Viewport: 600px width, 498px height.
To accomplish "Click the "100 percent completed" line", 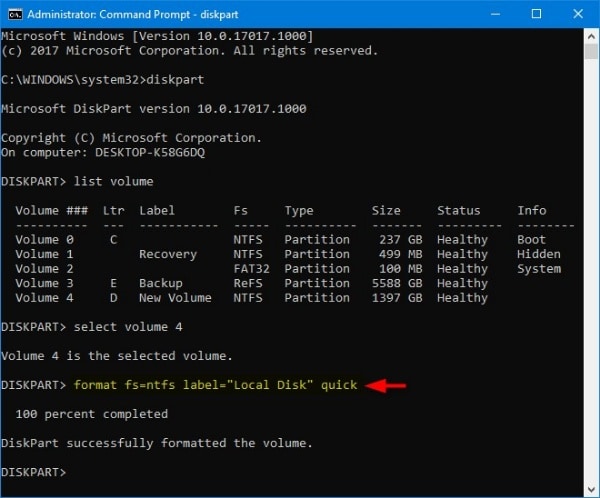I will (92, 414).
